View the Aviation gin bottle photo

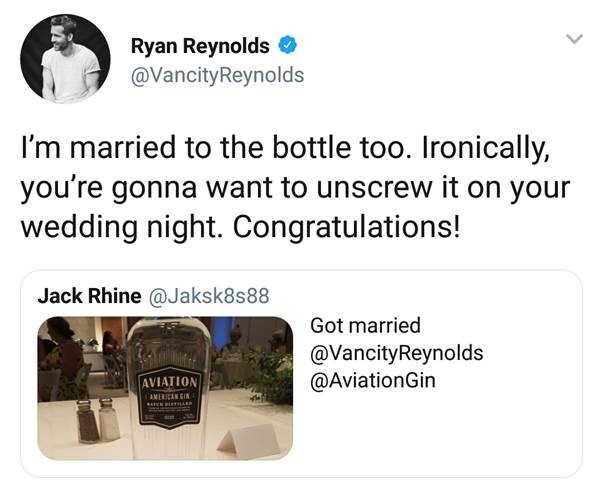[x=165, y=388]
